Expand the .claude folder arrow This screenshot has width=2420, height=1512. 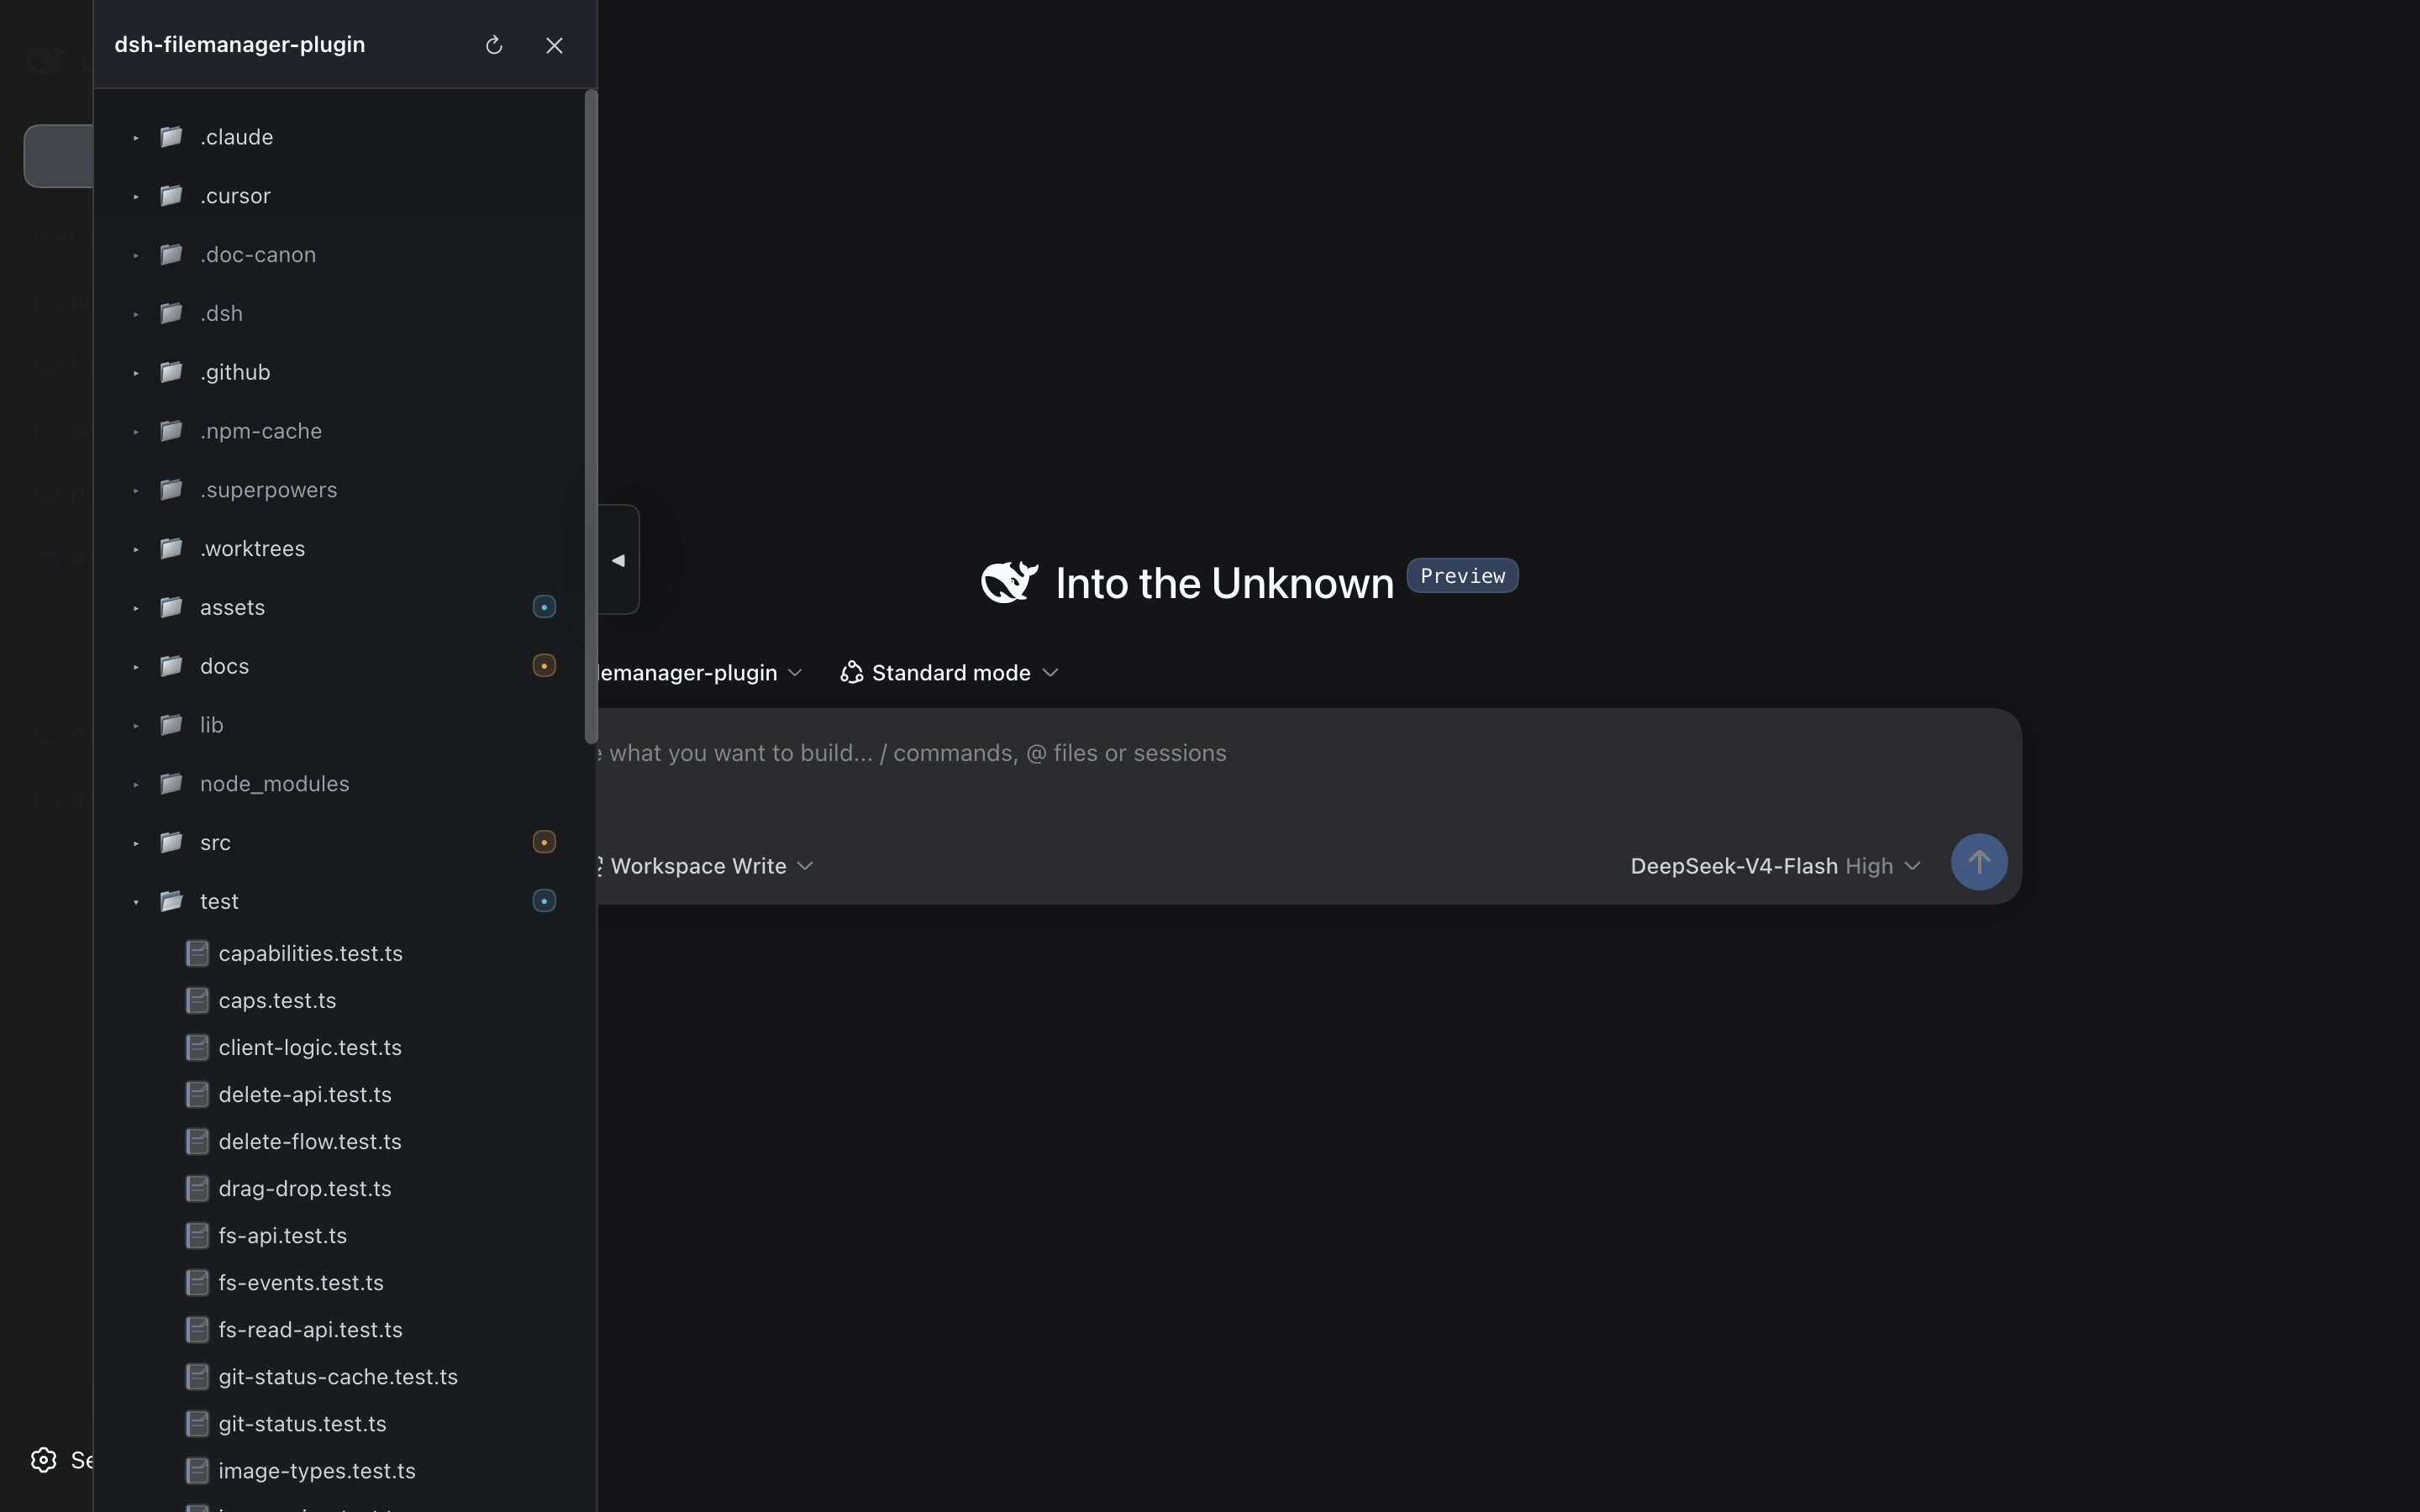(x=136, y=137)
